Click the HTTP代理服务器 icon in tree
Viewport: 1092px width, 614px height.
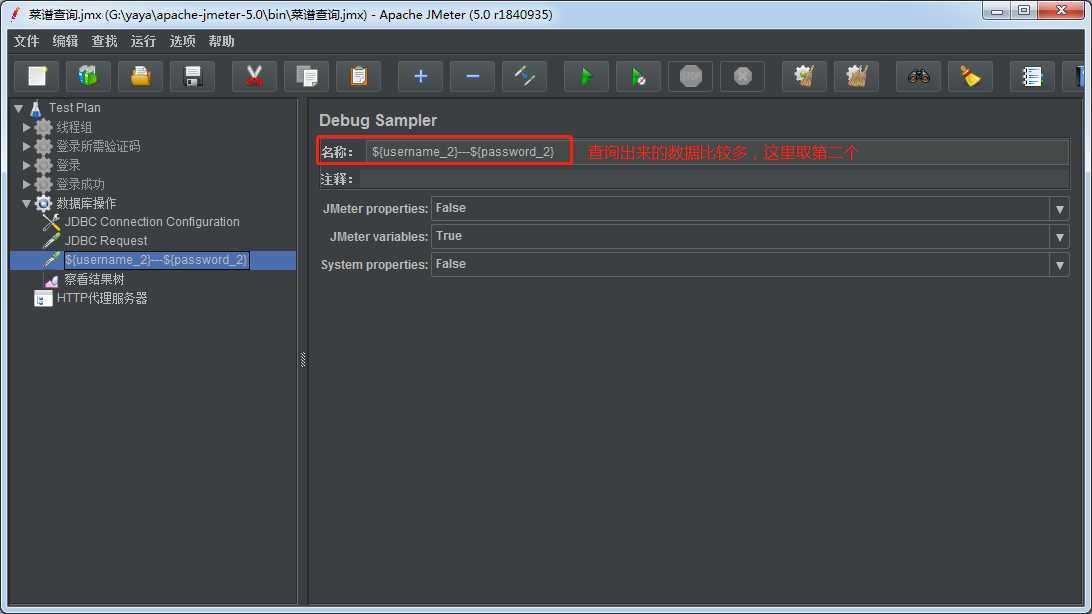point(43,299)
